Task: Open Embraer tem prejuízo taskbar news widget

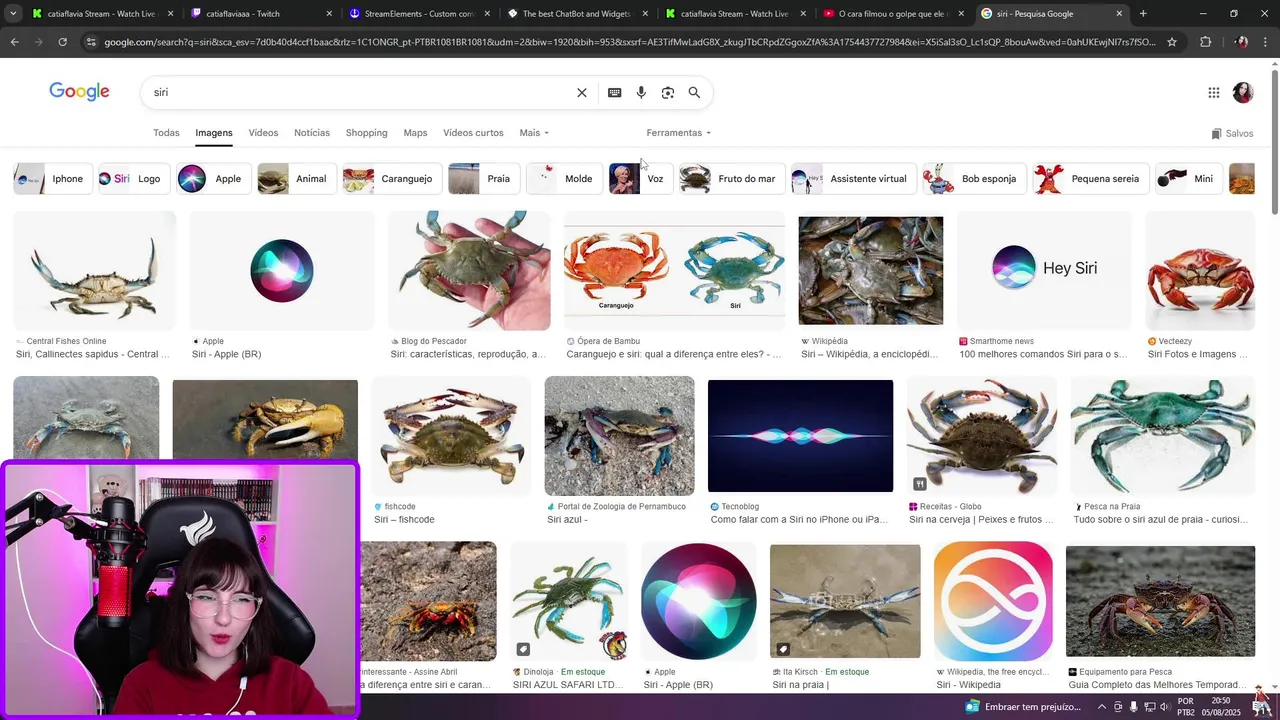Action: (x=1024, y=707)
